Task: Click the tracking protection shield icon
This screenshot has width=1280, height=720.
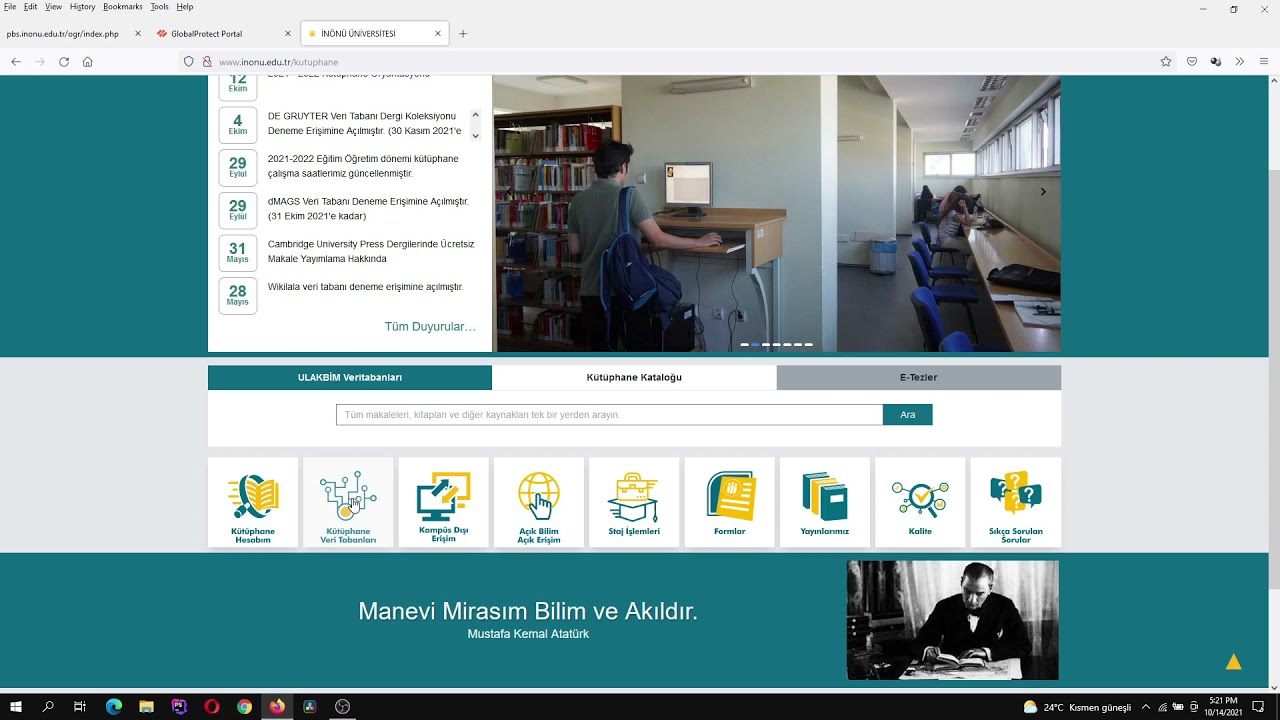Action: [x=188, y=62]
